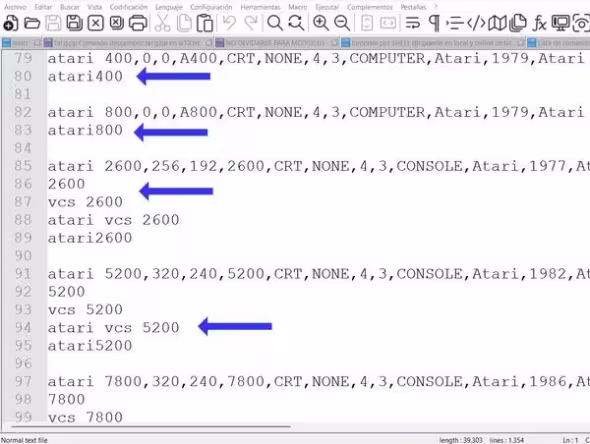This screenshot has width=590, height=444.
Task: Open Find with the magnifier icon
Action: 275,23
